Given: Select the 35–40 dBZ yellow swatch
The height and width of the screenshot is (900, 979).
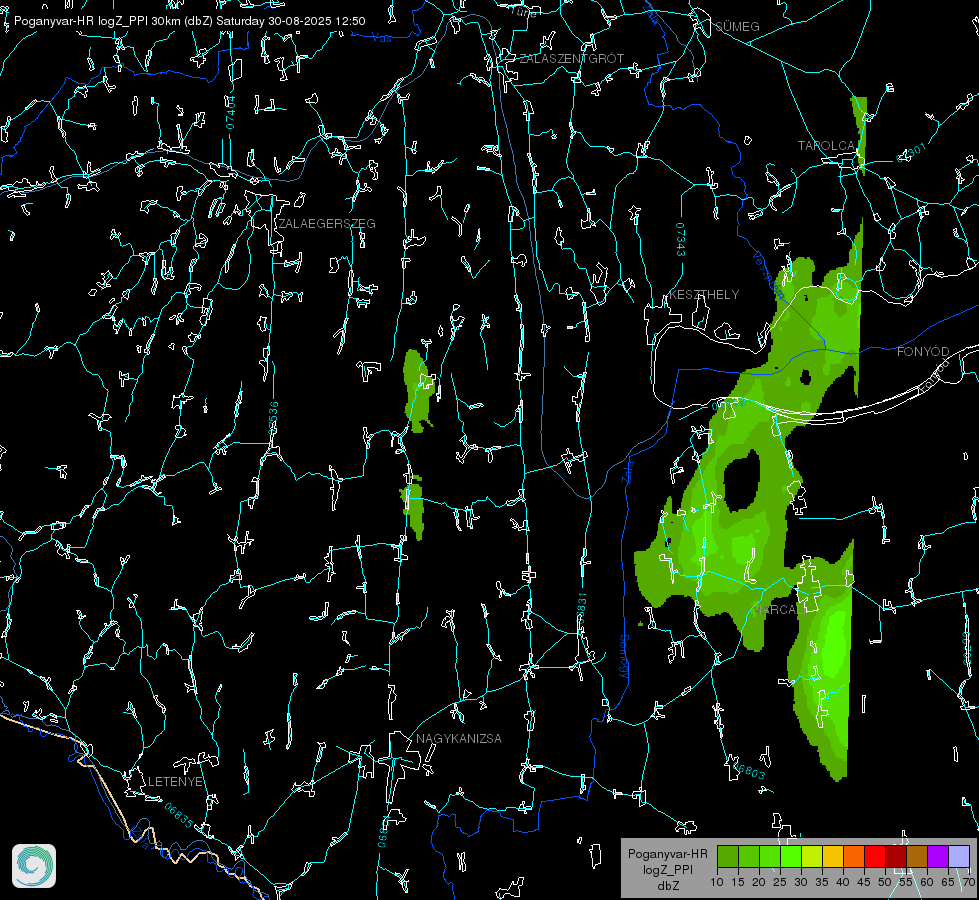Looking at the screenshot, I should (x=833, y=856).
